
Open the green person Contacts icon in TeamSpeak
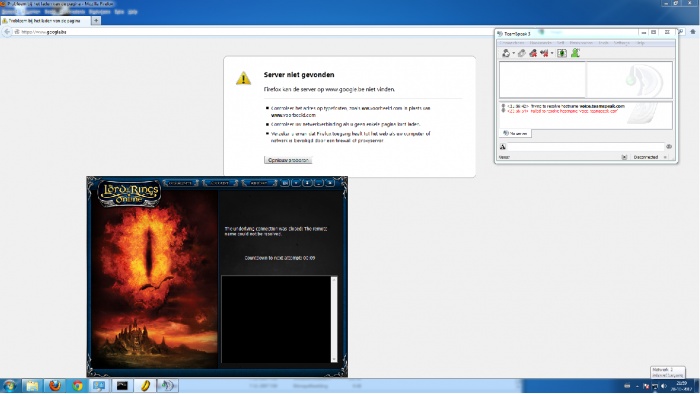click(575, 53)
